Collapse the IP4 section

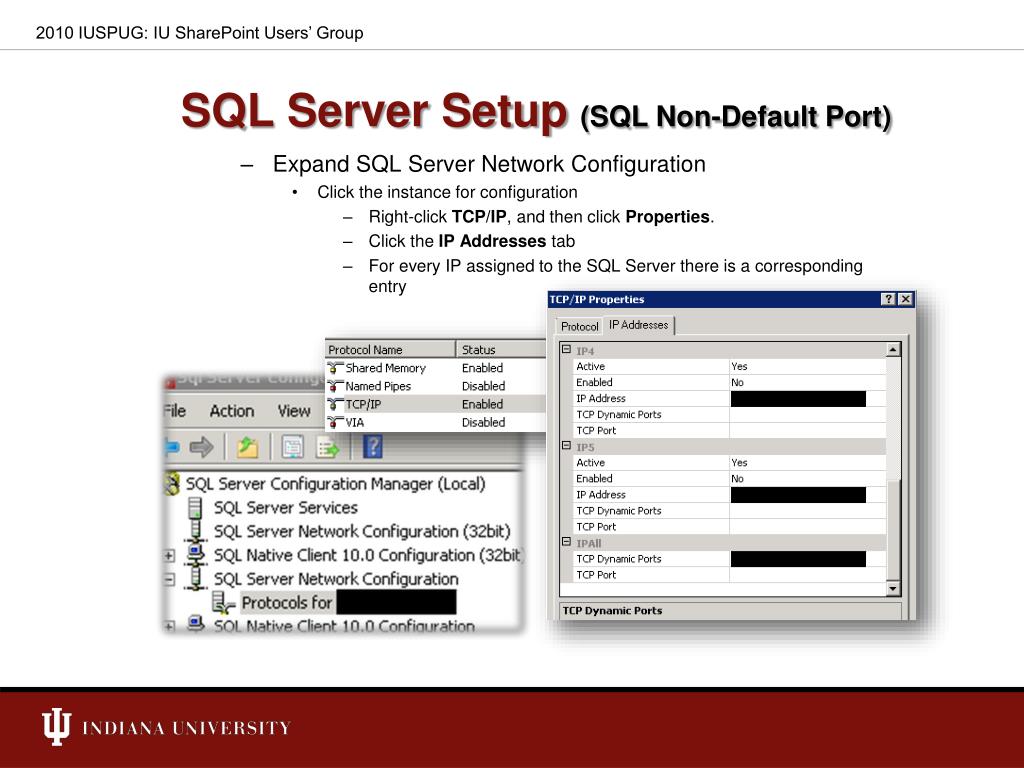pyautogui.click(x=566, y=349)
